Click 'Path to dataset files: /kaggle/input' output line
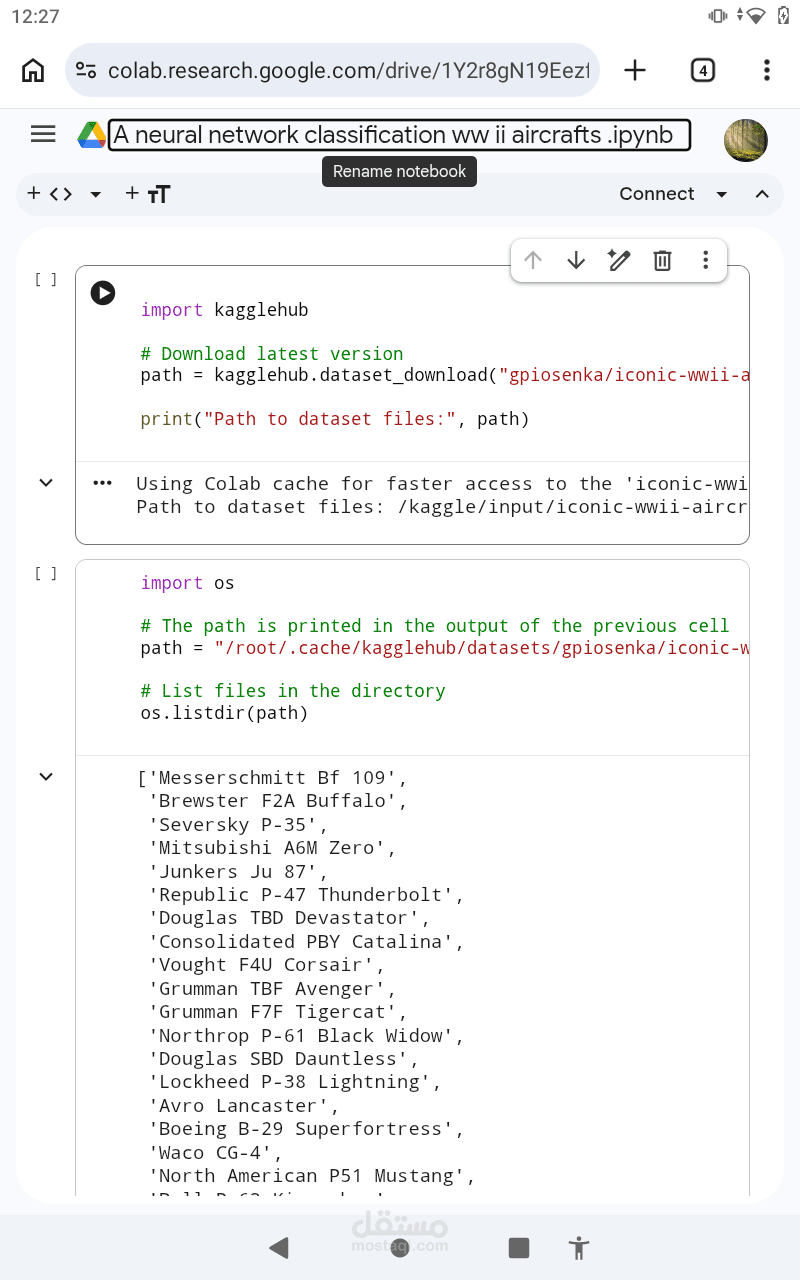The height and width of the screenshot is (1280, 800). point(442,507)
